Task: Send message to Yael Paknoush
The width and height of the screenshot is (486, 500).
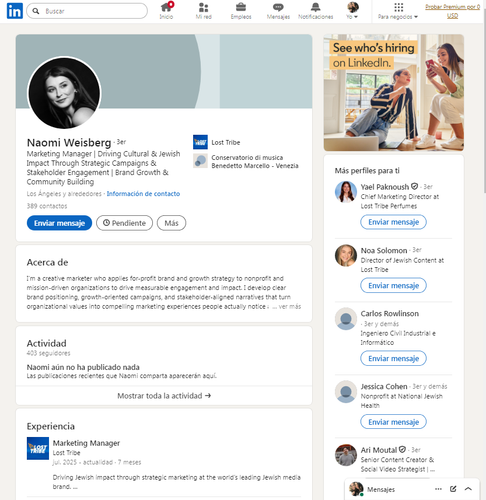Action: click(x=393, y=222)
